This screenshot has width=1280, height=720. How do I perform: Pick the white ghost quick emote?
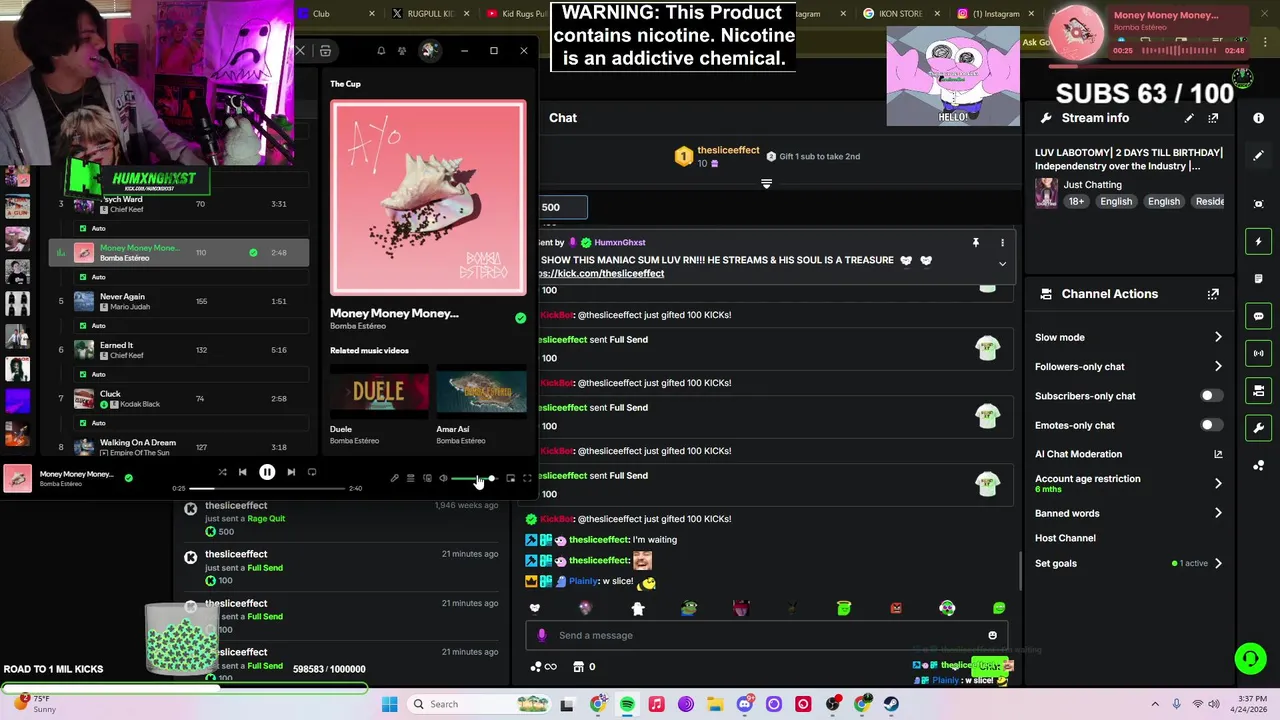[638, 608]
